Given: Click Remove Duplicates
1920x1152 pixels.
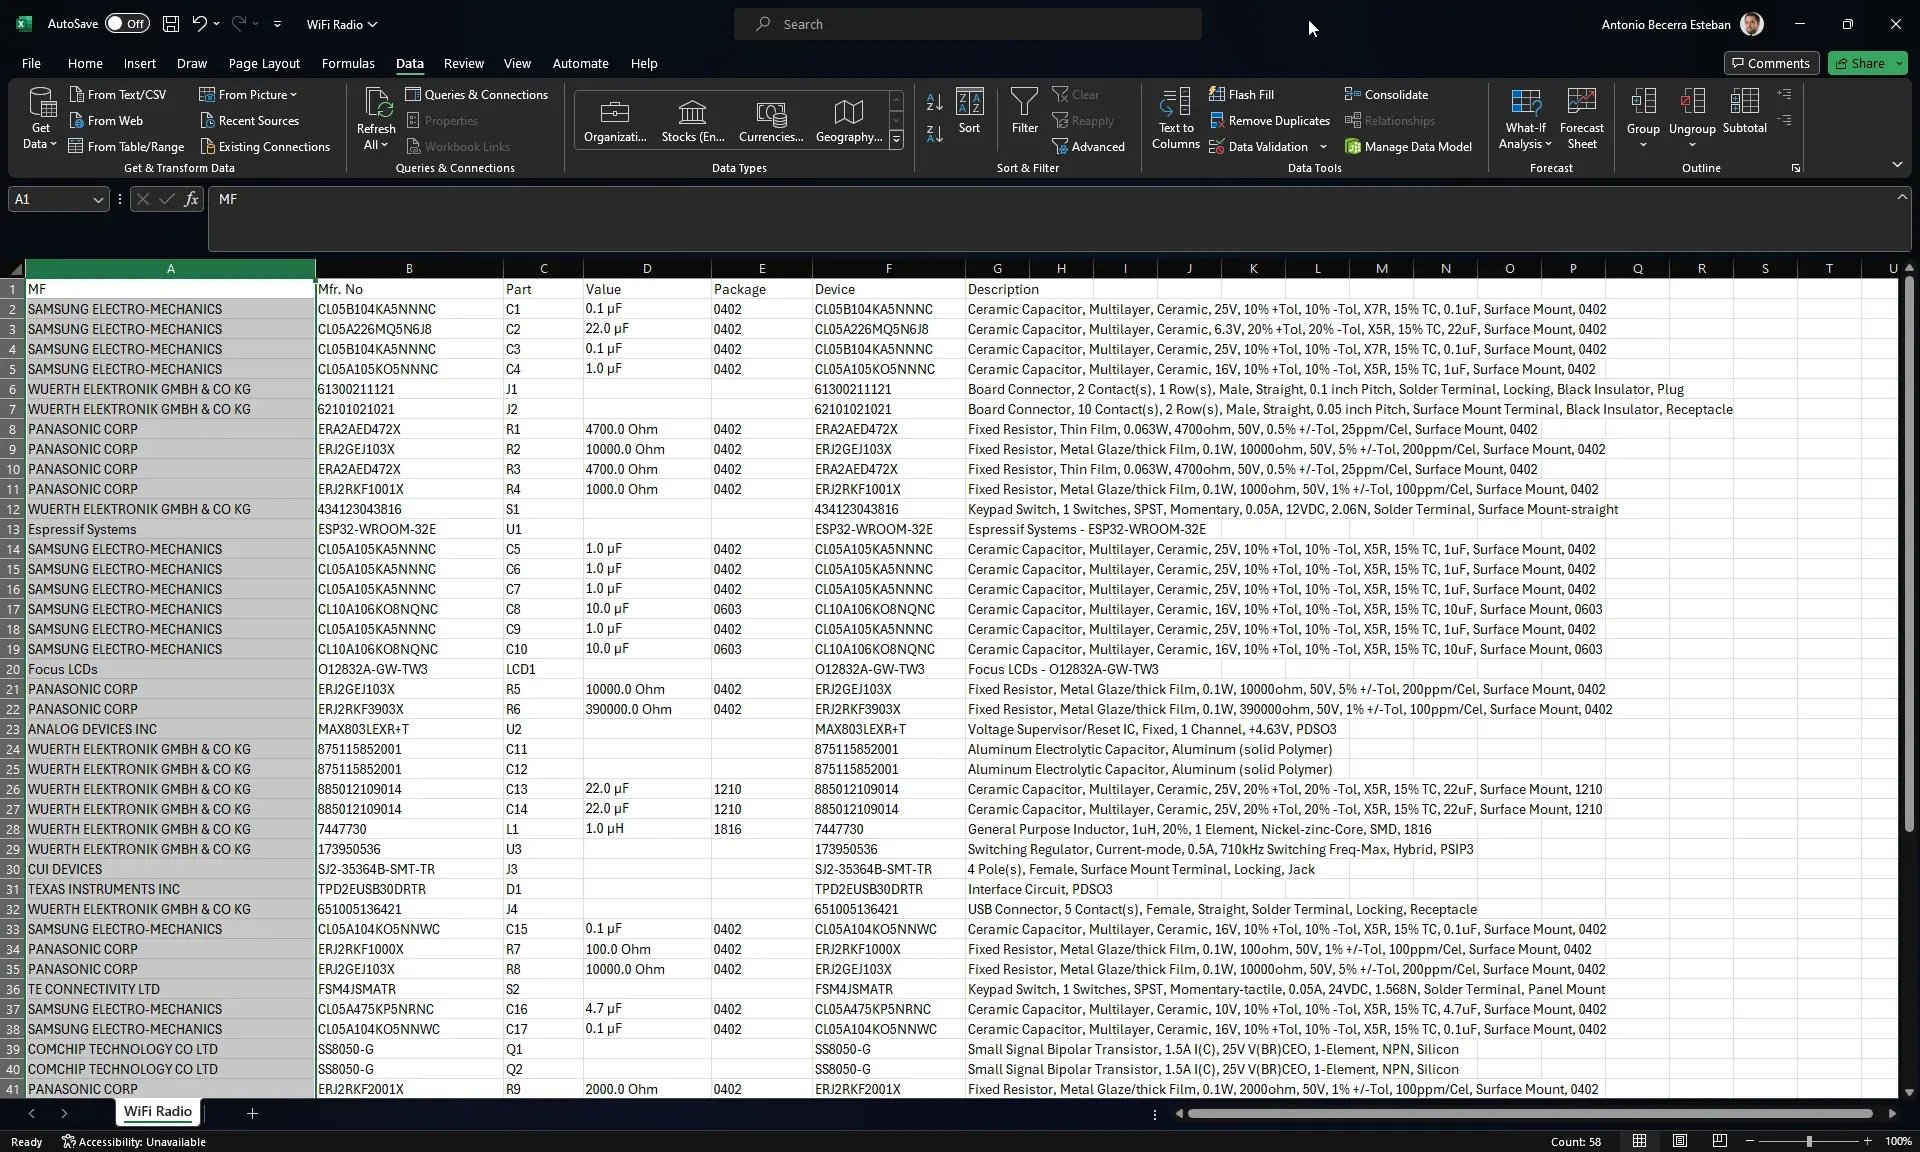Looking at the screenshot, I should (x=1269, y=120).
